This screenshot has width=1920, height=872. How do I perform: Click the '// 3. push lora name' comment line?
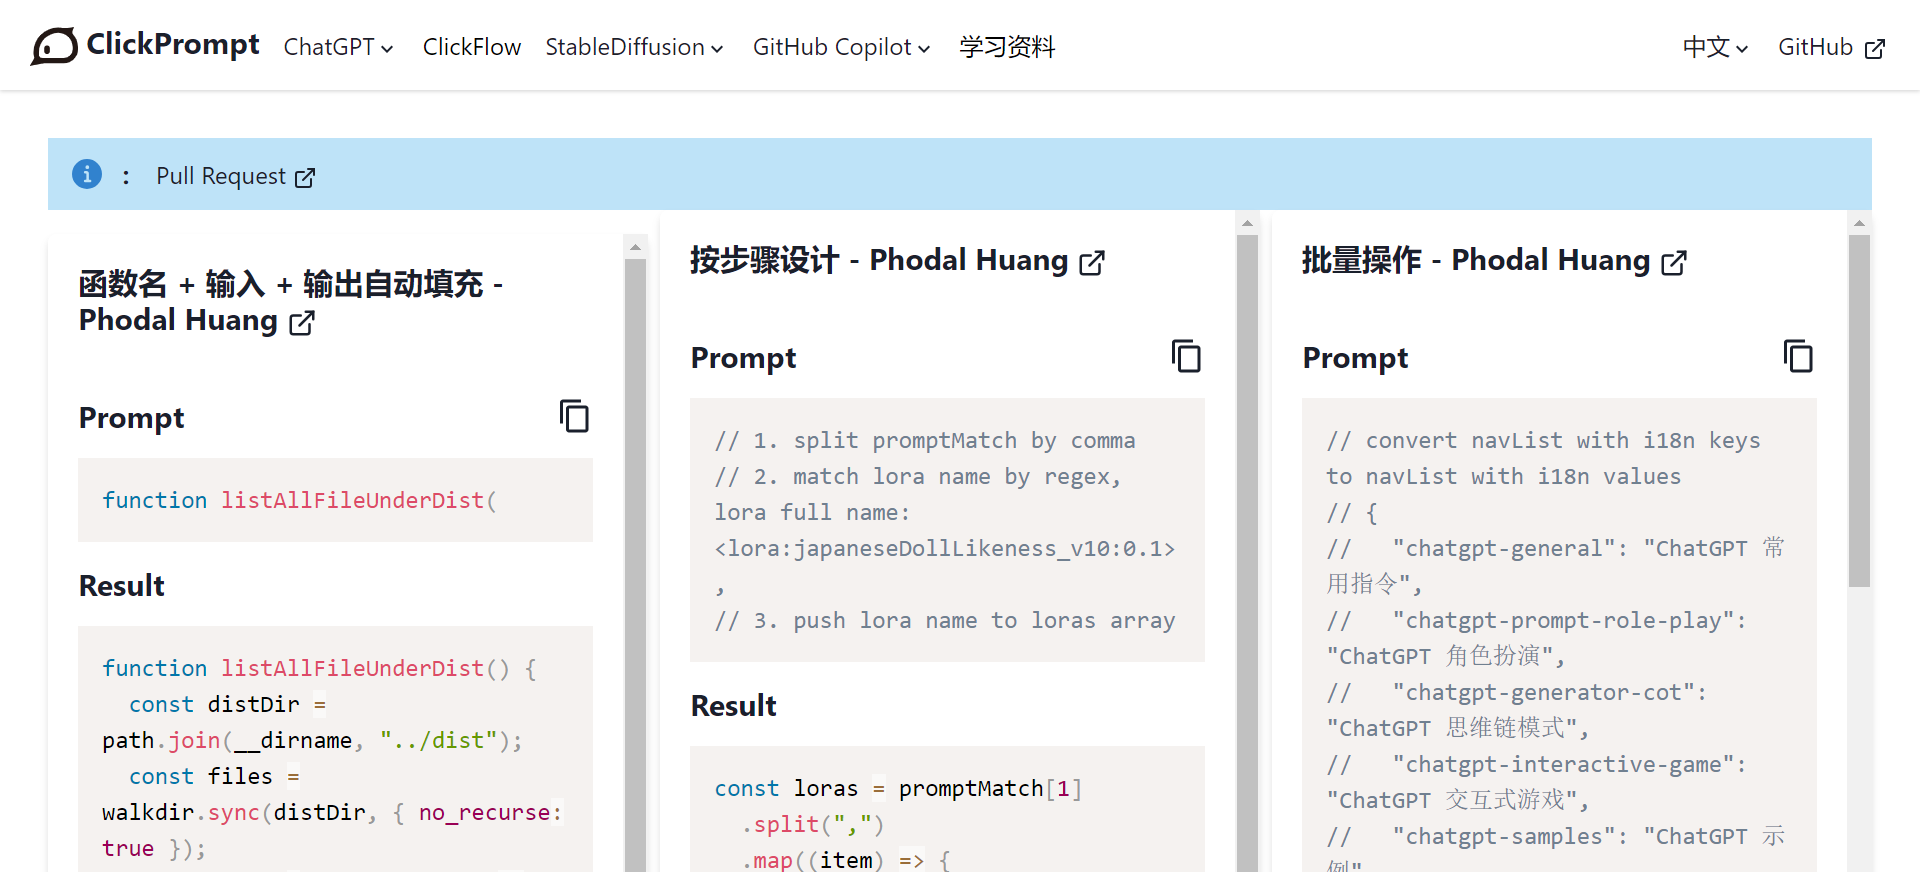[x=945, y=620]
